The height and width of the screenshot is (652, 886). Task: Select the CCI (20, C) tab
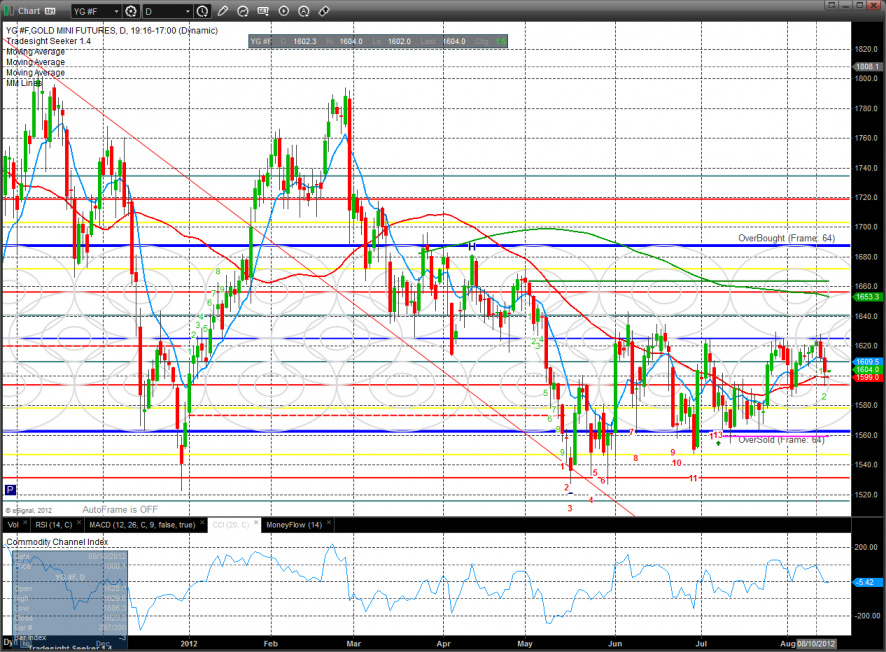click(x=233, y=524)
